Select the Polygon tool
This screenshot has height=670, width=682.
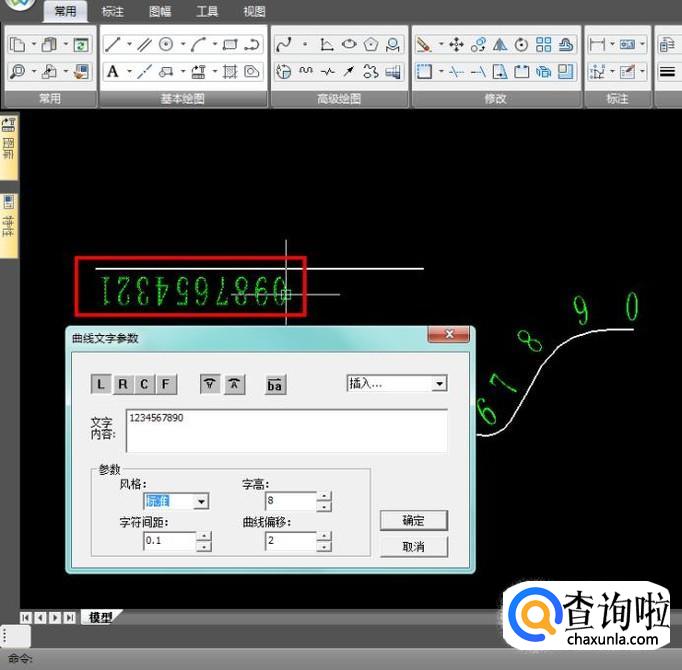click(x=371, y=44)
